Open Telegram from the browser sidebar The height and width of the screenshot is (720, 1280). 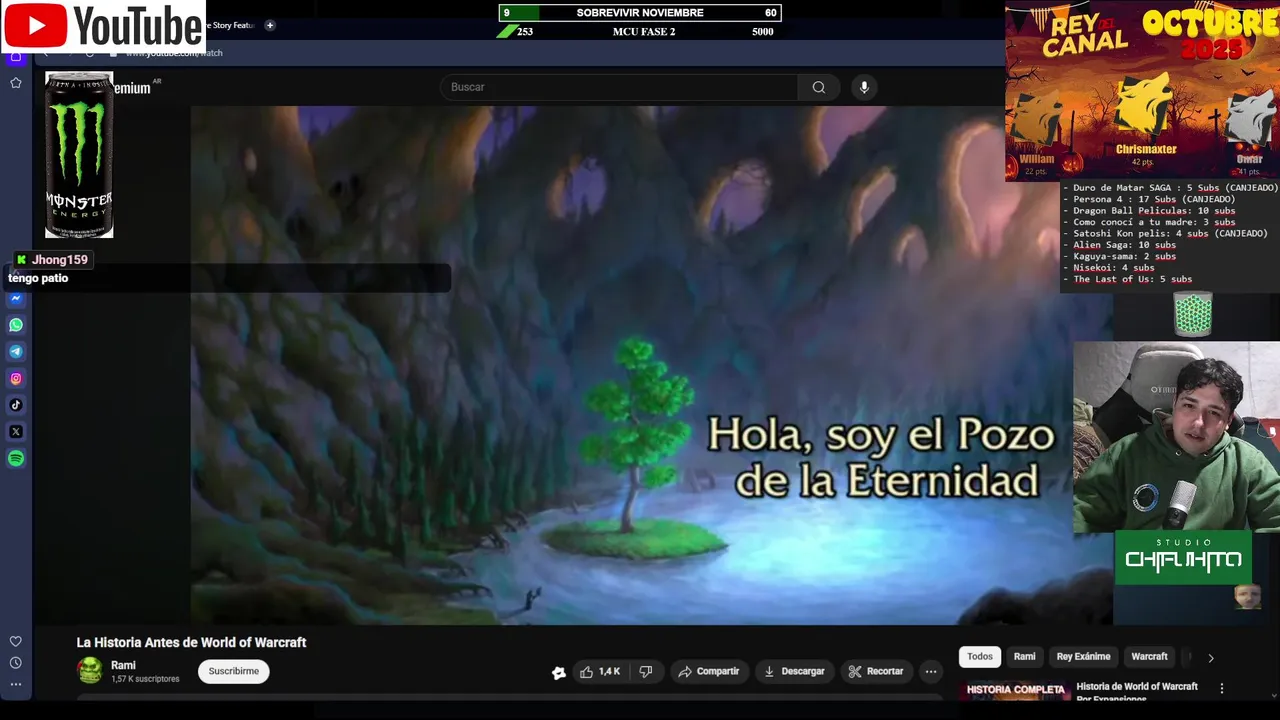pyautogui.click(x=16, y=352)
